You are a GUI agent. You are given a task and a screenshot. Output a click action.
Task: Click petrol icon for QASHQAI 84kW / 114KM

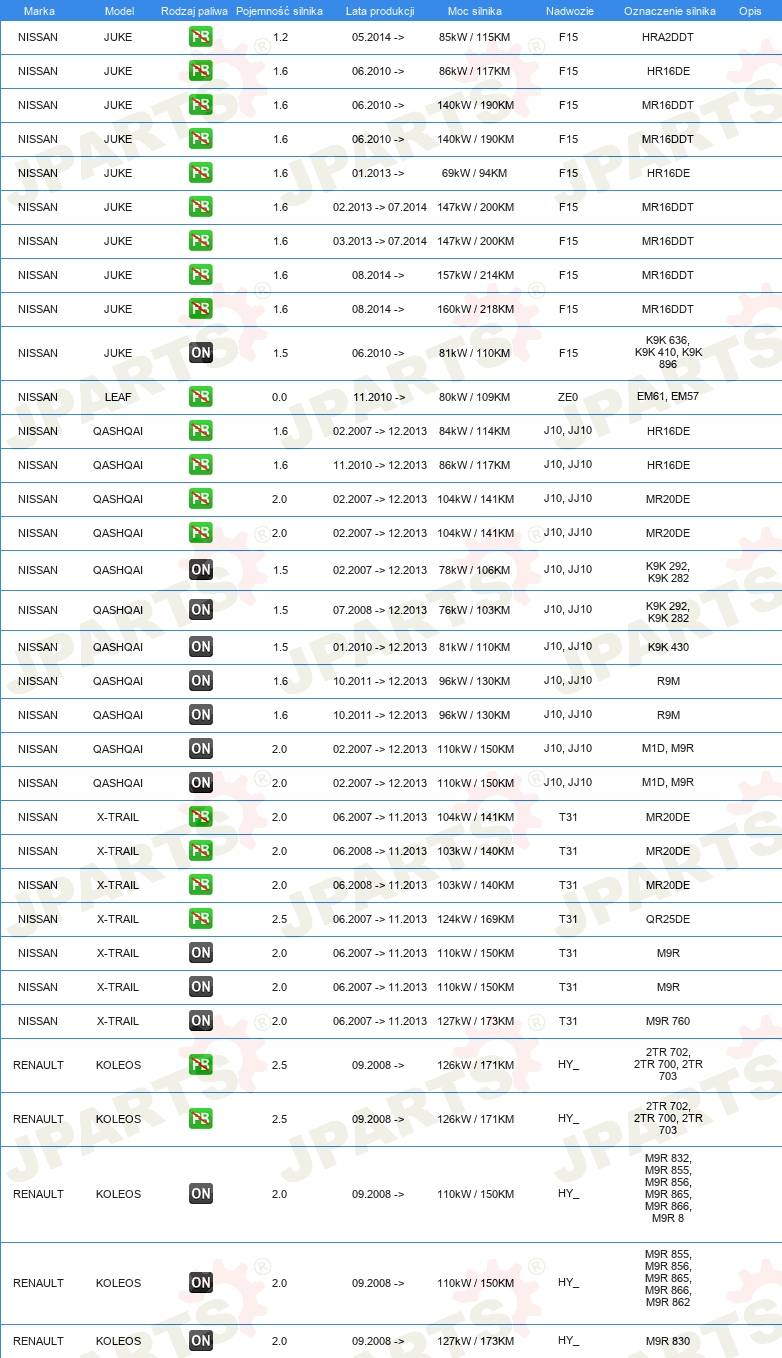[201, 431]
